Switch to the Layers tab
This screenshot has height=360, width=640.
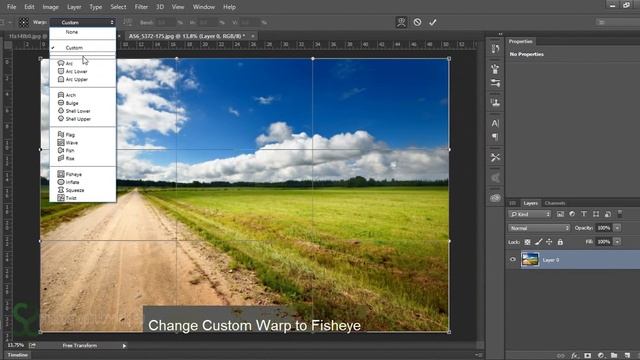point(531,203)
